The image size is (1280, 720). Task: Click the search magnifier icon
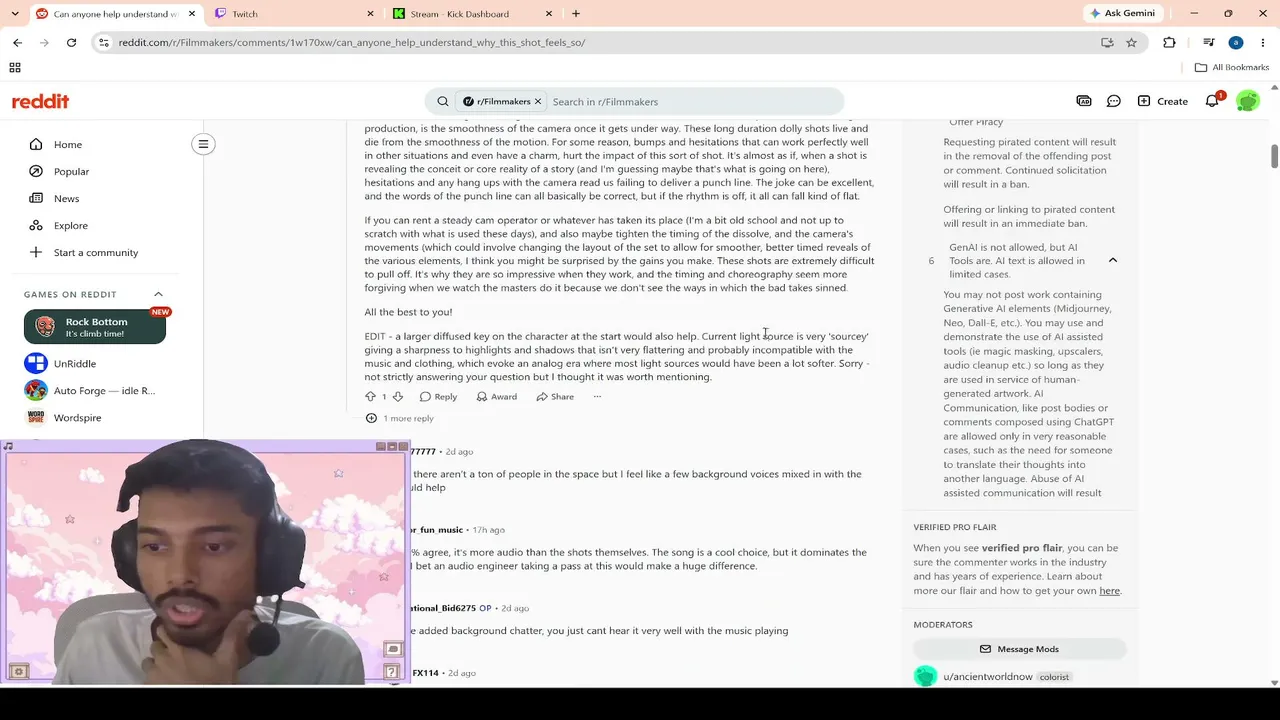(x=443, y=101)
